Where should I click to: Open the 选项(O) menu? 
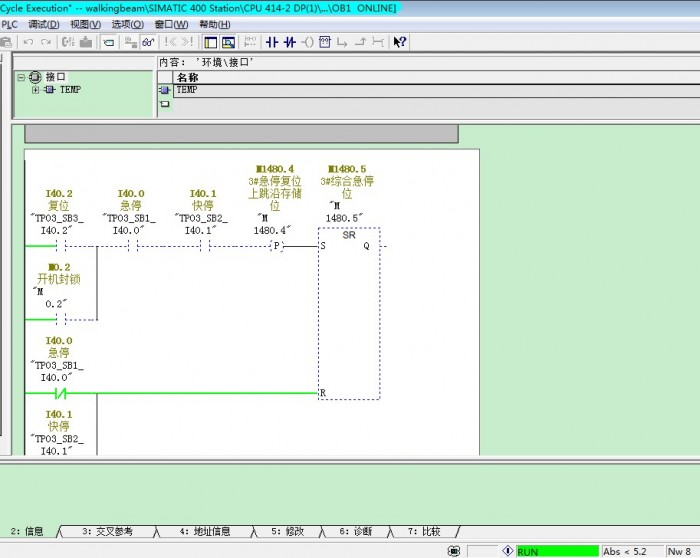127,24
